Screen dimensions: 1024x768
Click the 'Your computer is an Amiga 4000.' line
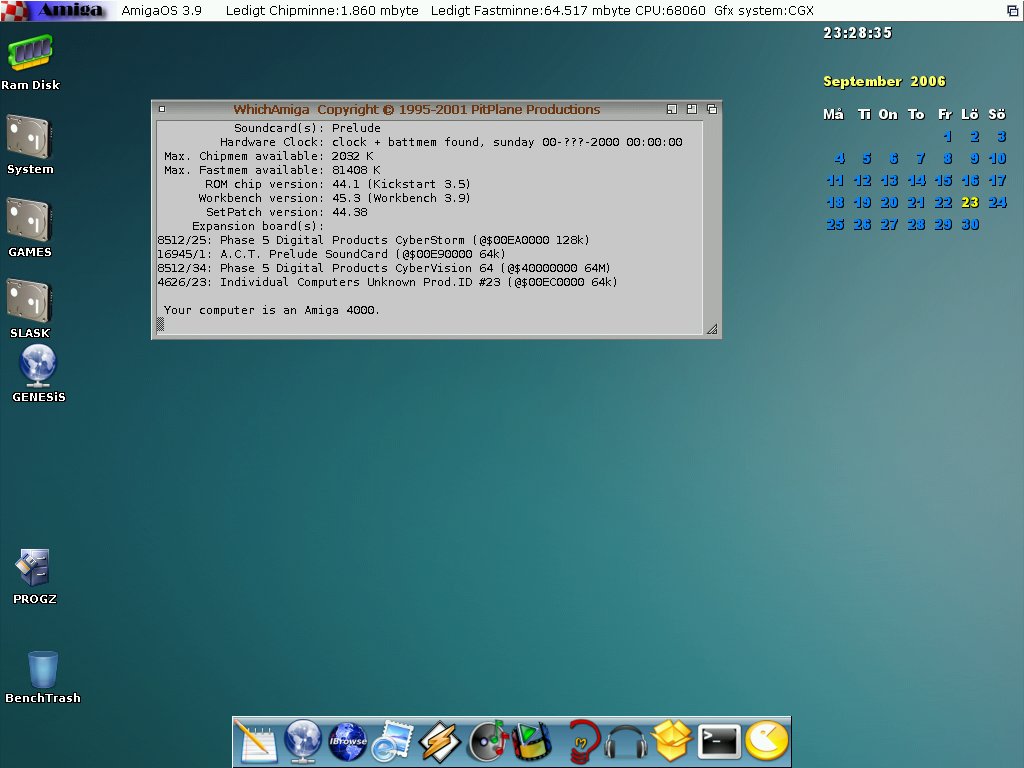point(271,310)
